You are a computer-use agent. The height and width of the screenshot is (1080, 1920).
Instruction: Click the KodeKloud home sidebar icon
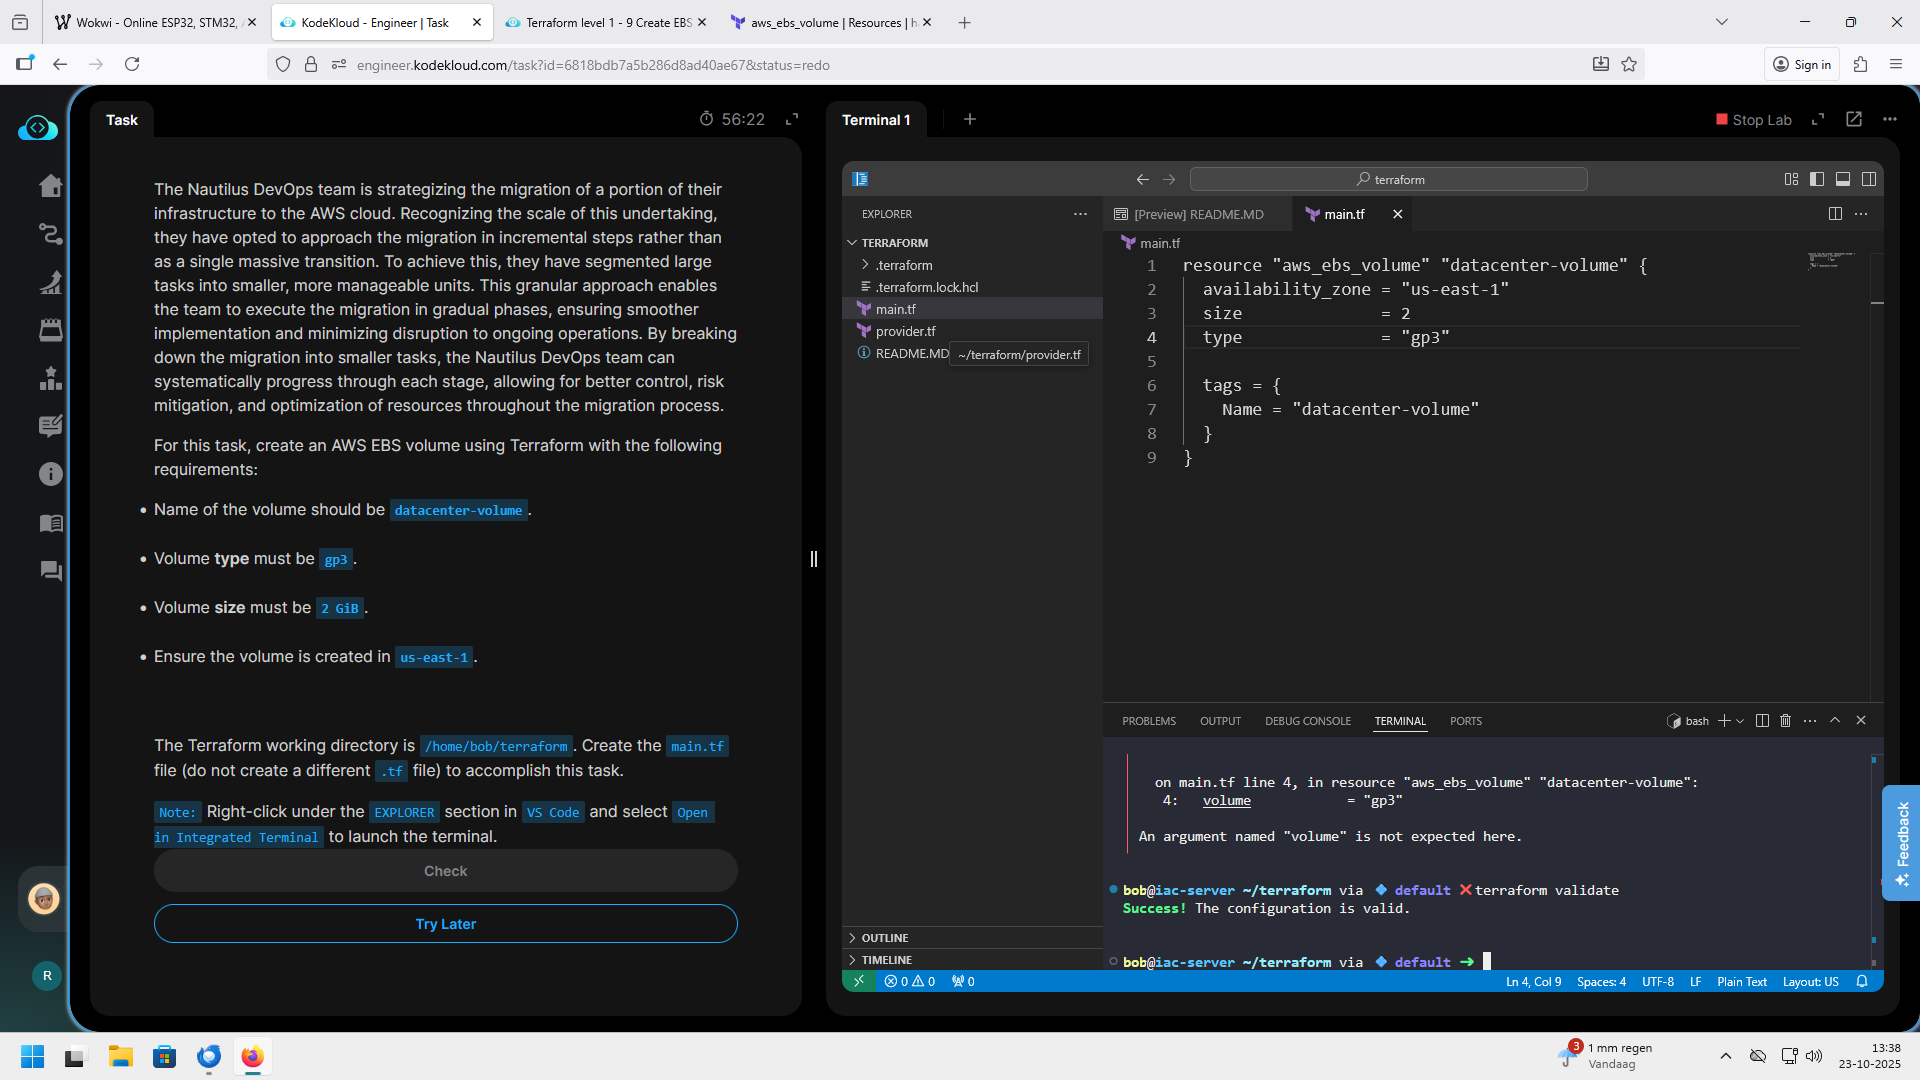click(50, 186)
